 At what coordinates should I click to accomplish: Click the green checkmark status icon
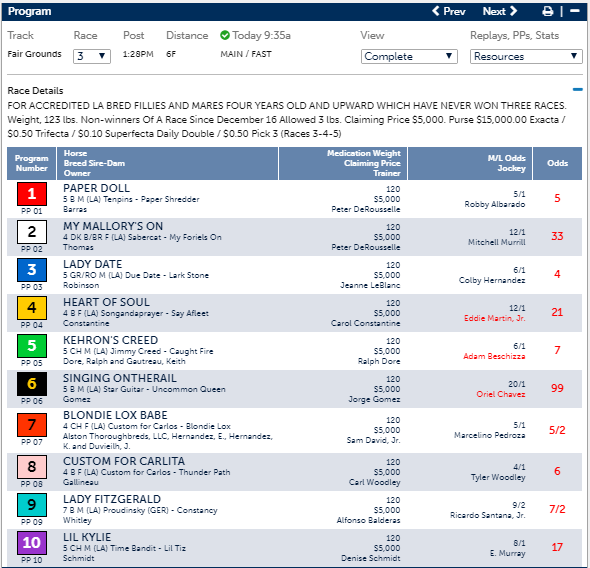(225, 35)
